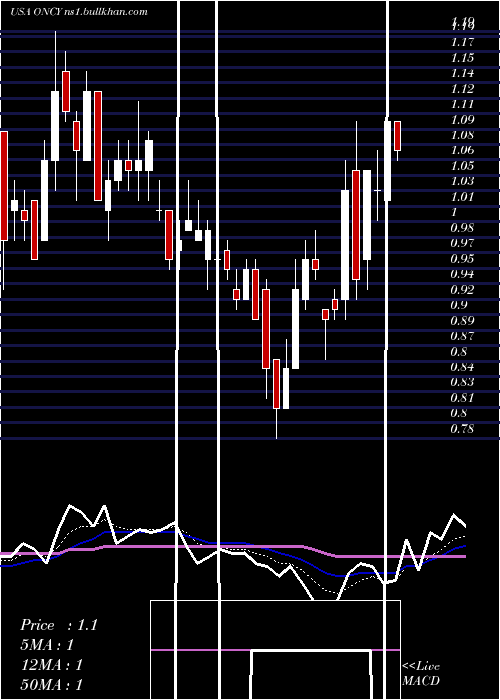Select the 0.97 price level label
The height and width of the screenshot is (700, 500).
(x=462, y=243)
